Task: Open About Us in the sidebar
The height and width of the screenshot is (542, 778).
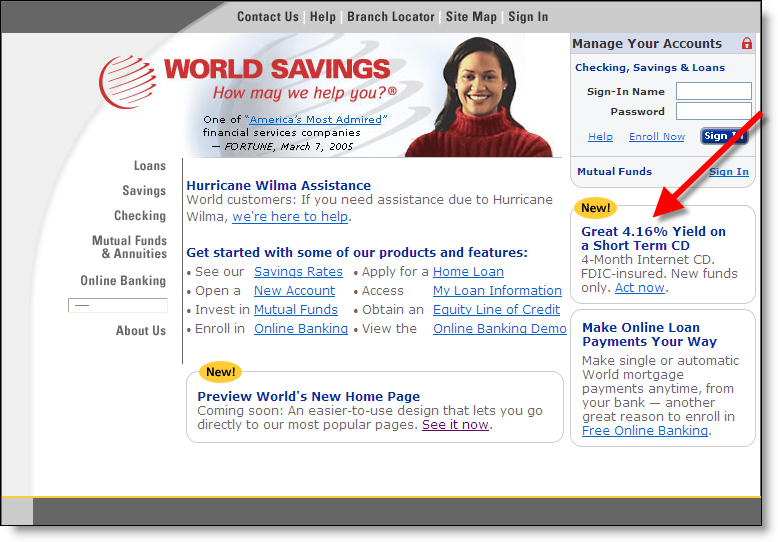Action: (x=141, y=331)
